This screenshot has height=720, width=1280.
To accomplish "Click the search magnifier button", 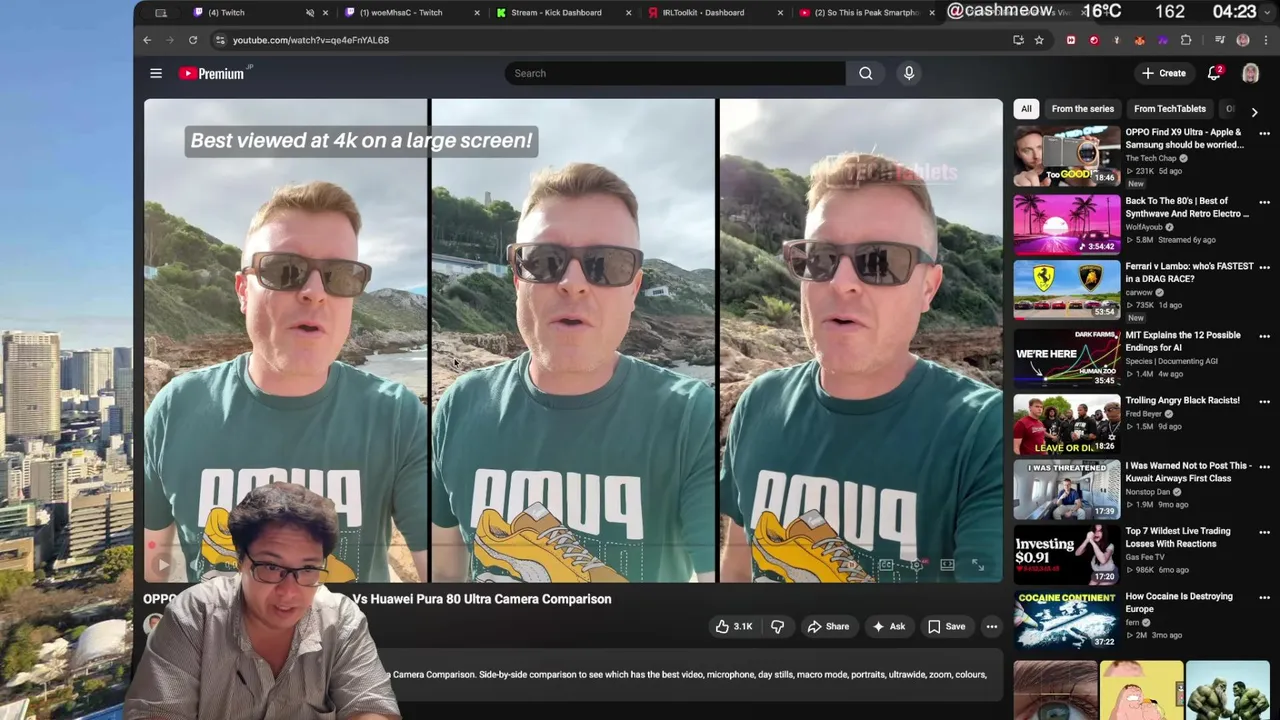I will pyautogui.click(x=865, y=73).
